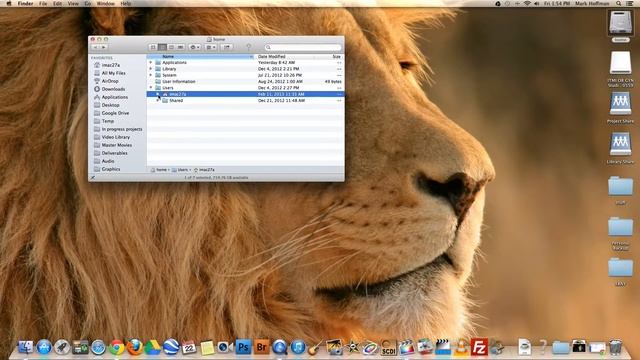Viewport: 640px width, 360px height.
Task: Sort by the Size column header
Action: tap(330, 57)
